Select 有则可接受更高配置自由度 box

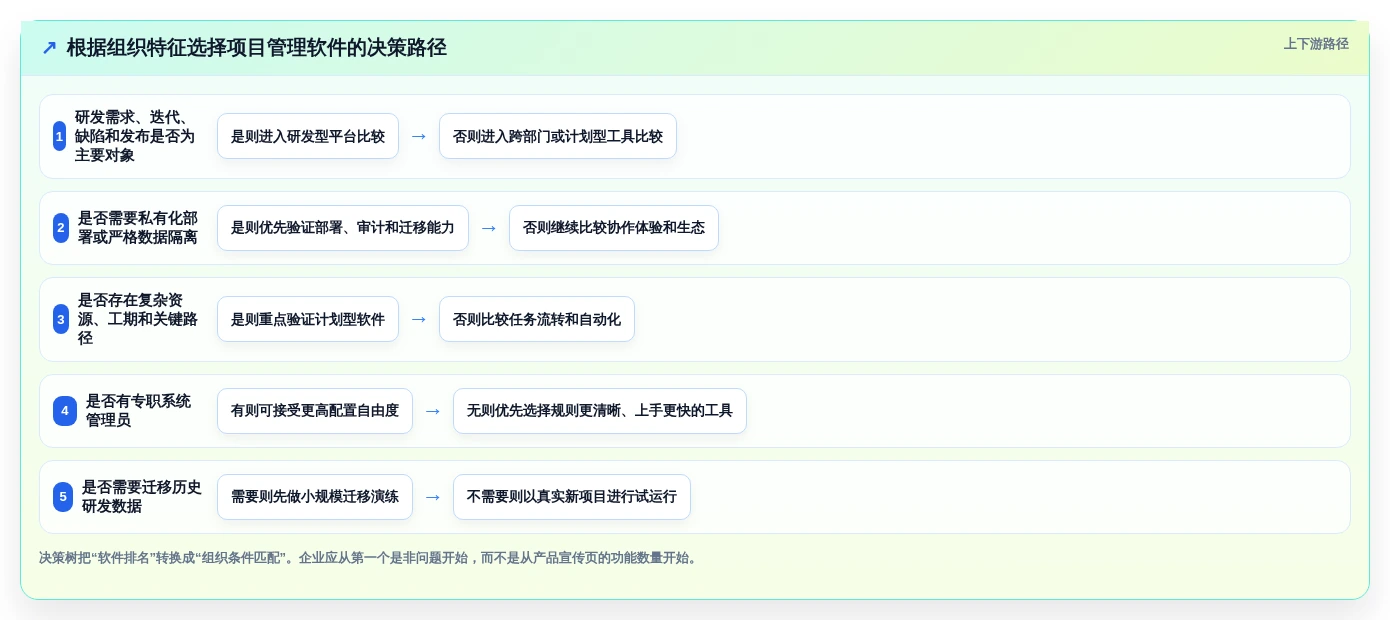coord(315,411)
